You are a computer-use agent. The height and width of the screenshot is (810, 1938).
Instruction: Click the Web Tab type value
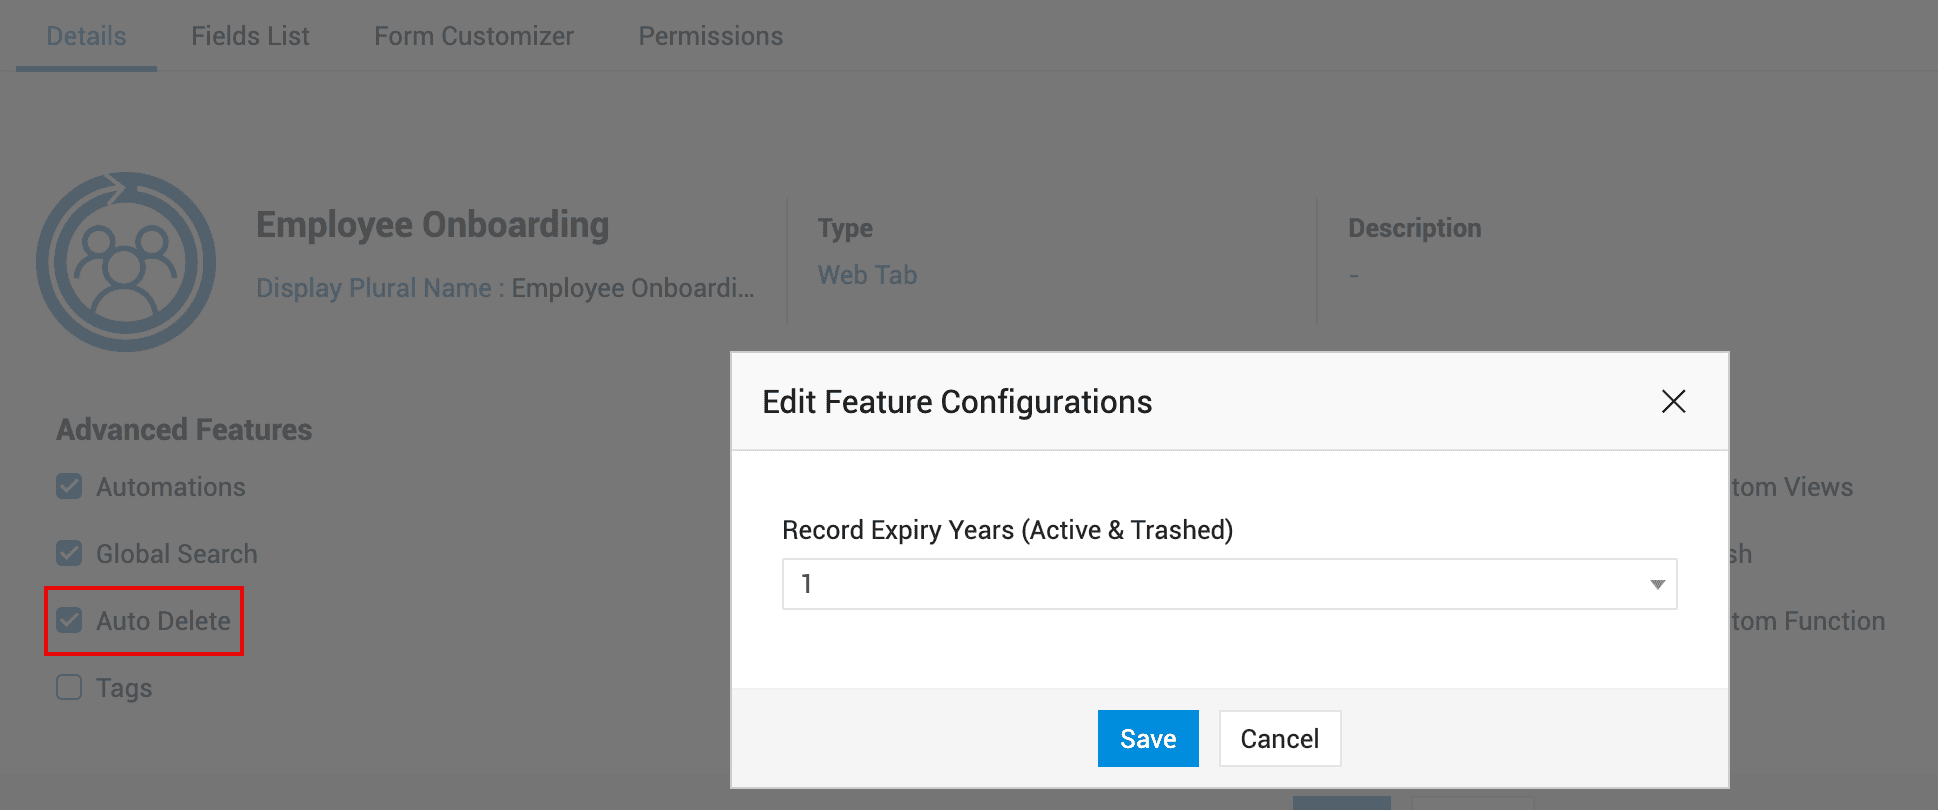tap(867, 275)
